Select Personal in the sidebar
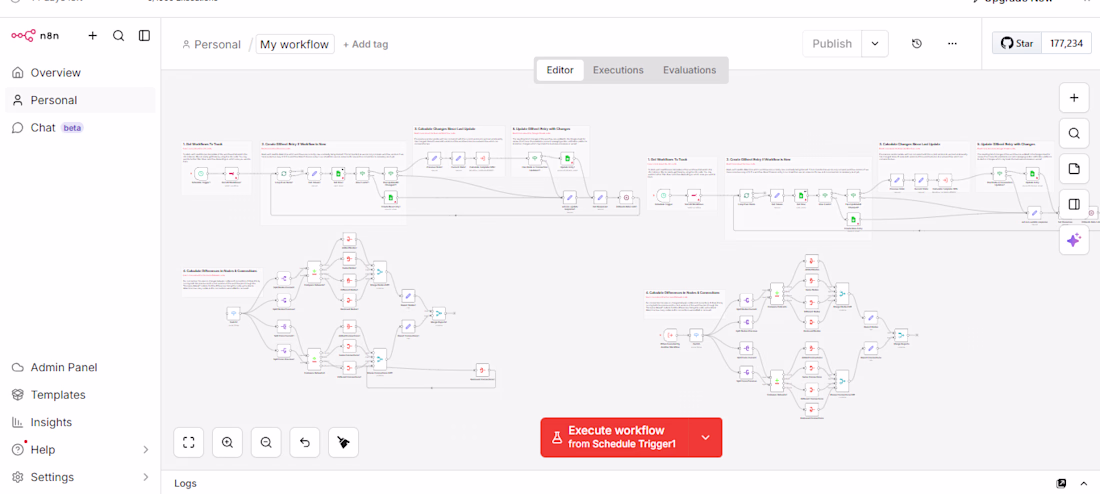The image size is (1100, 494). 80,100
